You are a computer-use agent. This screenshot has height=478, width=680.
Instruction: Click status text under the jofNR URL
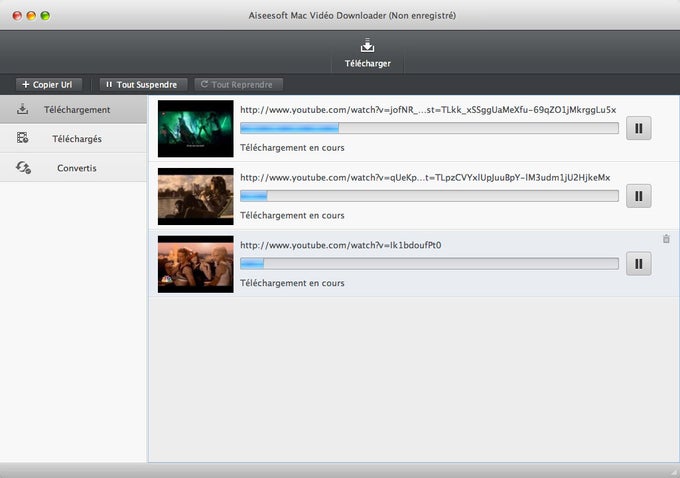(x=292, y=147)
